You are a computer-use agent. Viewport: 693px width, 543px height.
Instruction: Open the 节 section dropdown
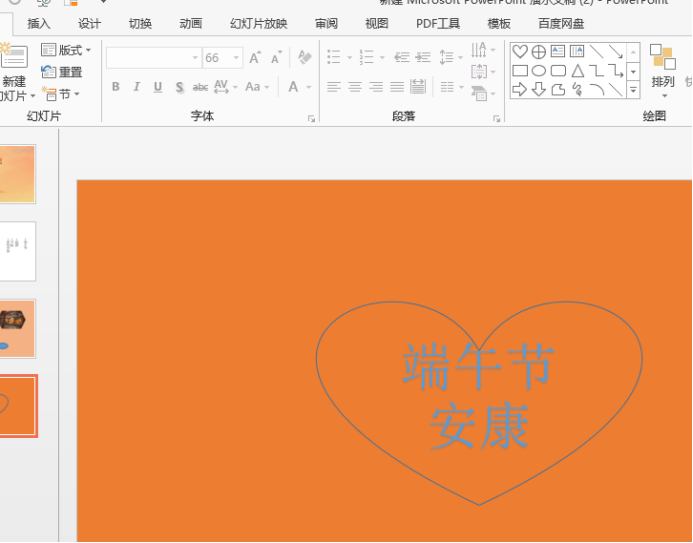(x=61, y=94)
